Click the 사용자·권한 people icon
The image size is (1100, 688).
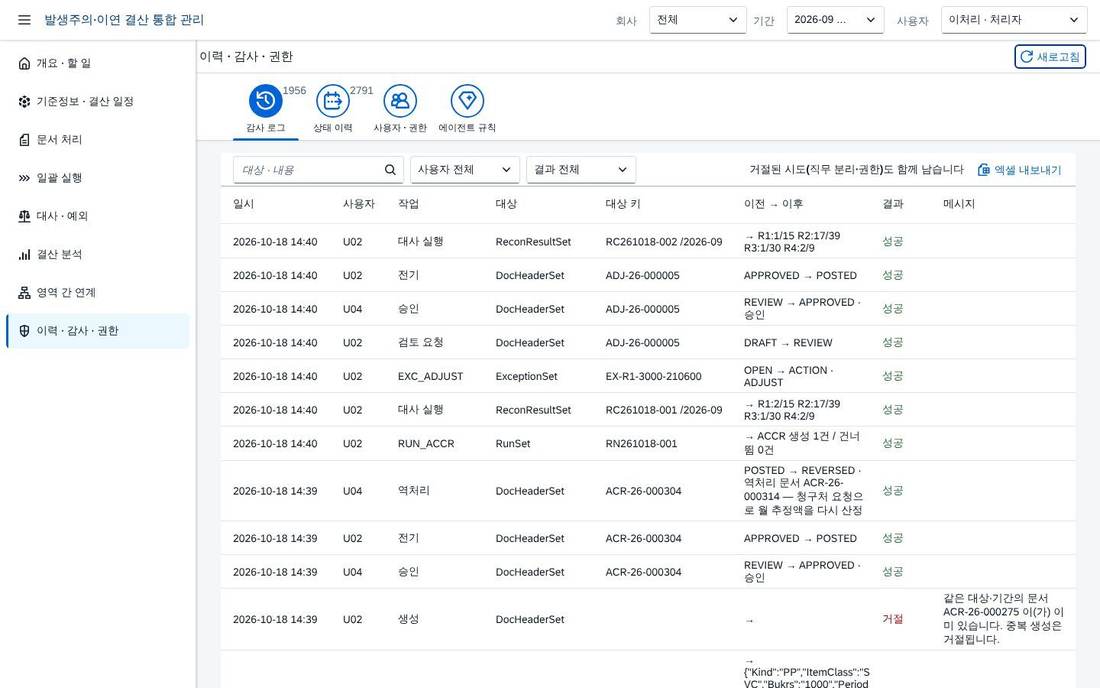pyautogui.click(x=400, y=101)
